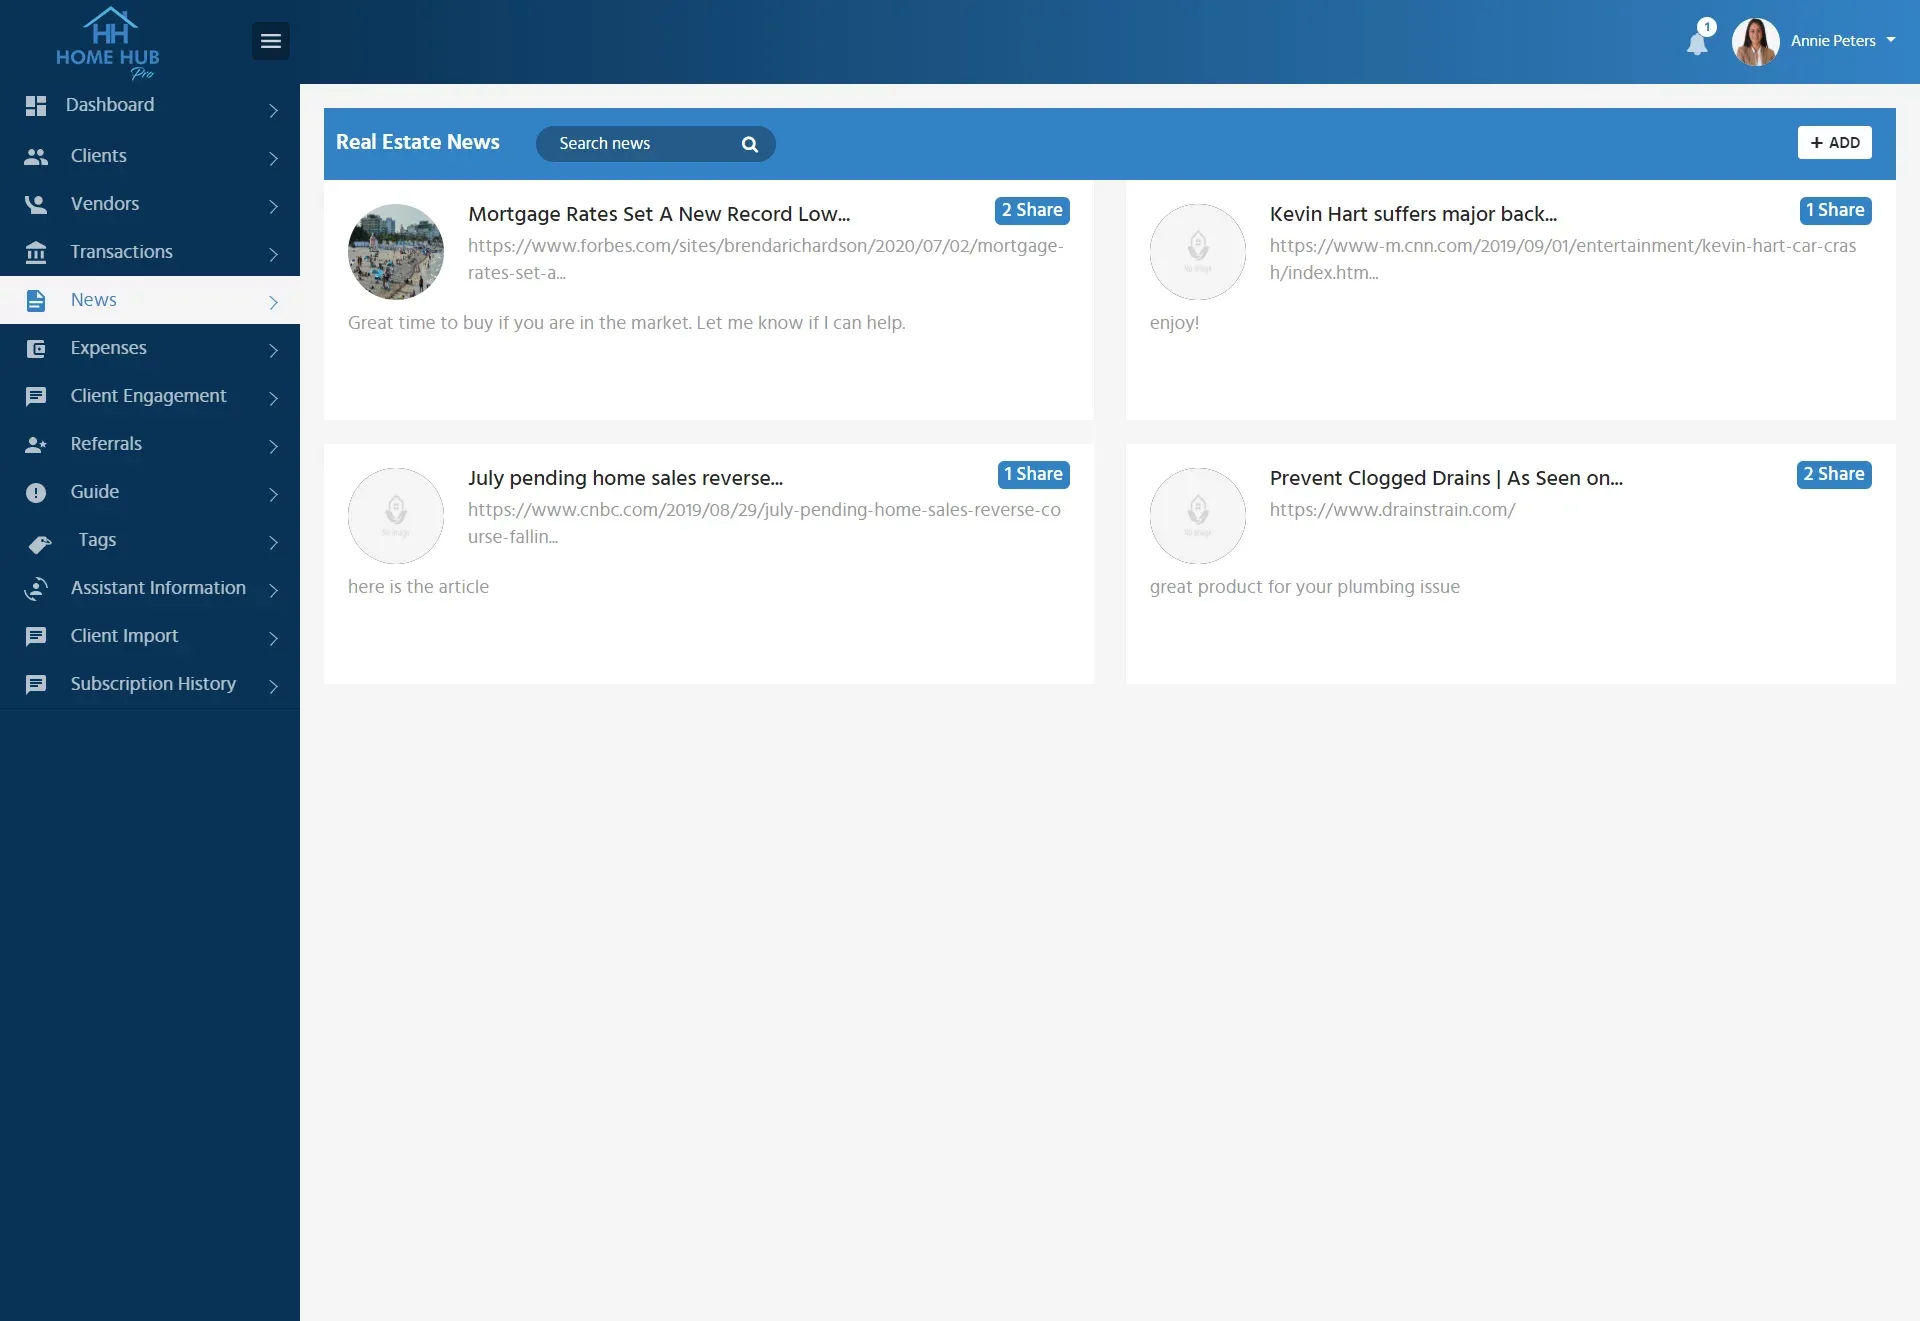Open the Dashboard menu item
Screen dimensions: 1920x1321
click(x=150, y=106)
